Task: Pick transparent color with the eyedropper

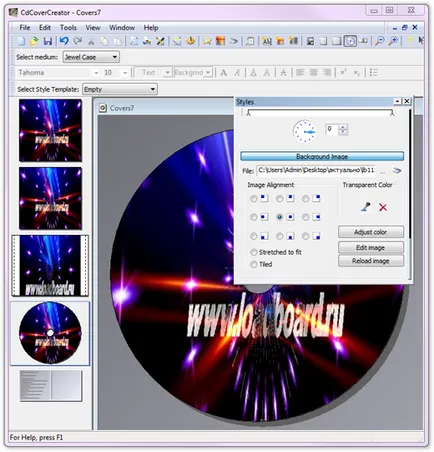Action: (x=366, y=207)
